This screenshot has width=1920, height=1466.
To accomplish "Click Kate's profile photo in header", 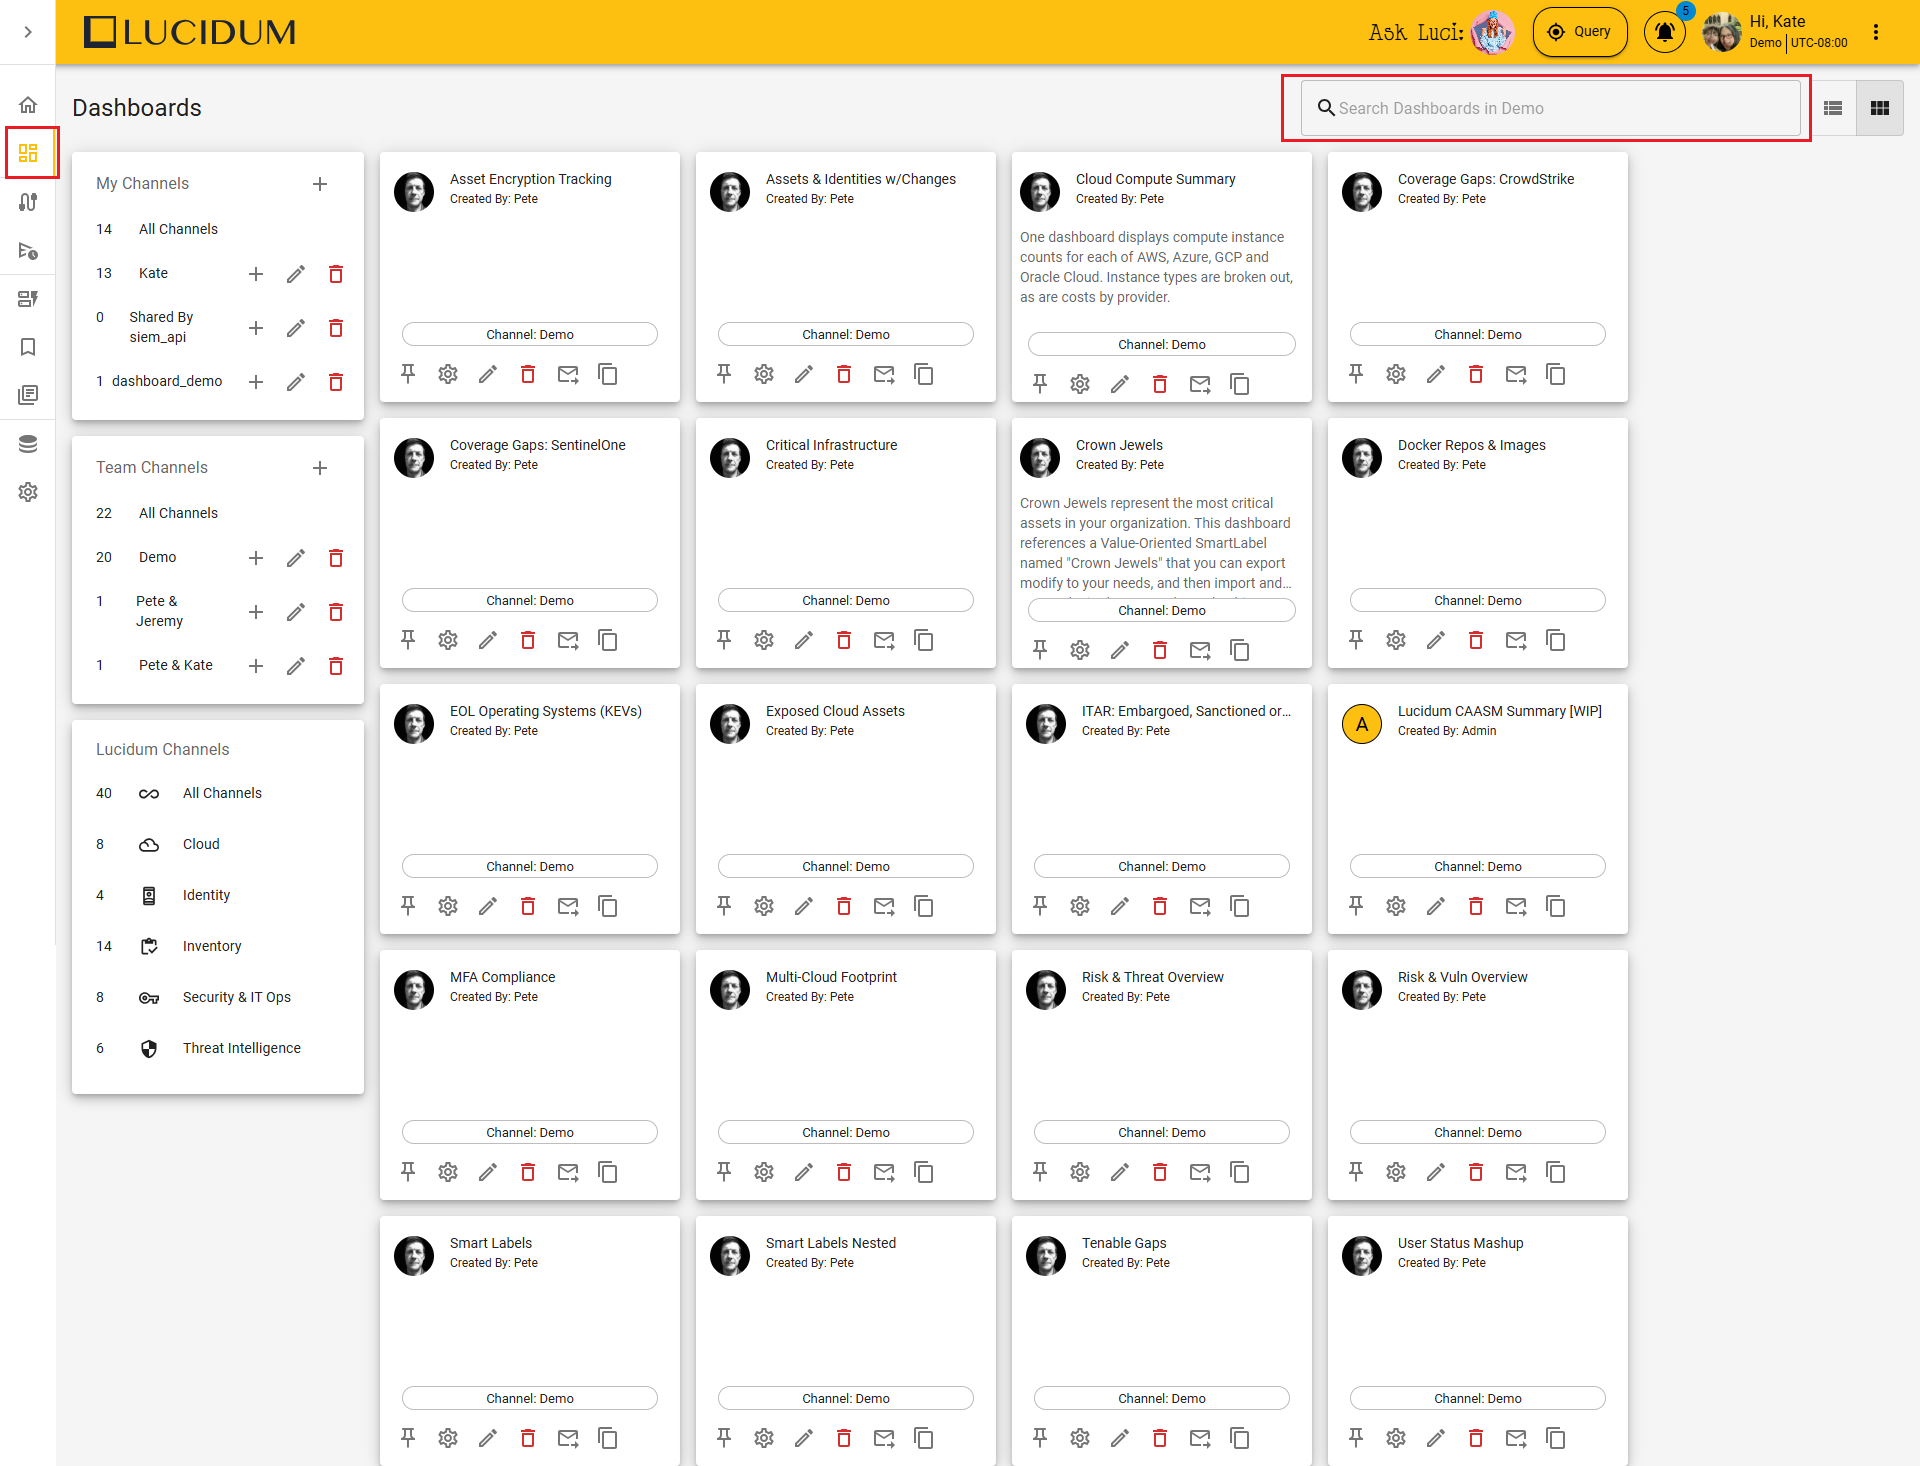I will point(1722,32).
